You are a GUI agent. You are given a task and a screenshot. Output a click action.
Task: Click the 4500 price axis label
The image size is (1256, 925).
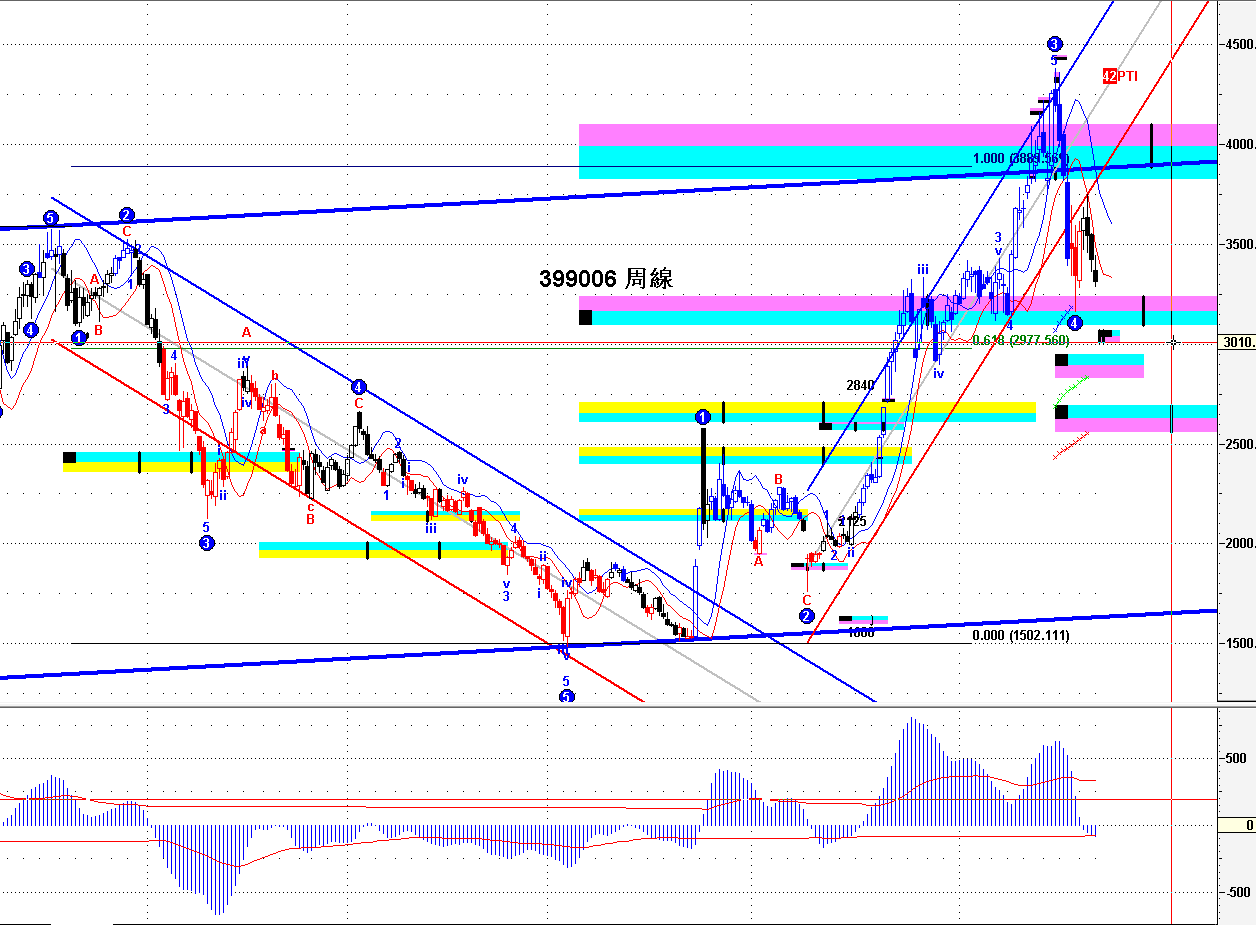pyautogui.click(x=1240, y=45)
